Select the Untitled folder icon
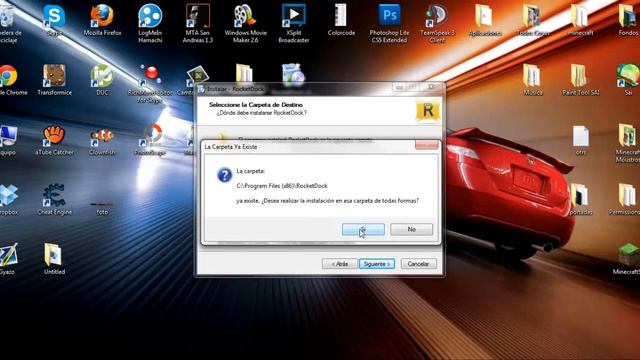 tap(54, 259)
